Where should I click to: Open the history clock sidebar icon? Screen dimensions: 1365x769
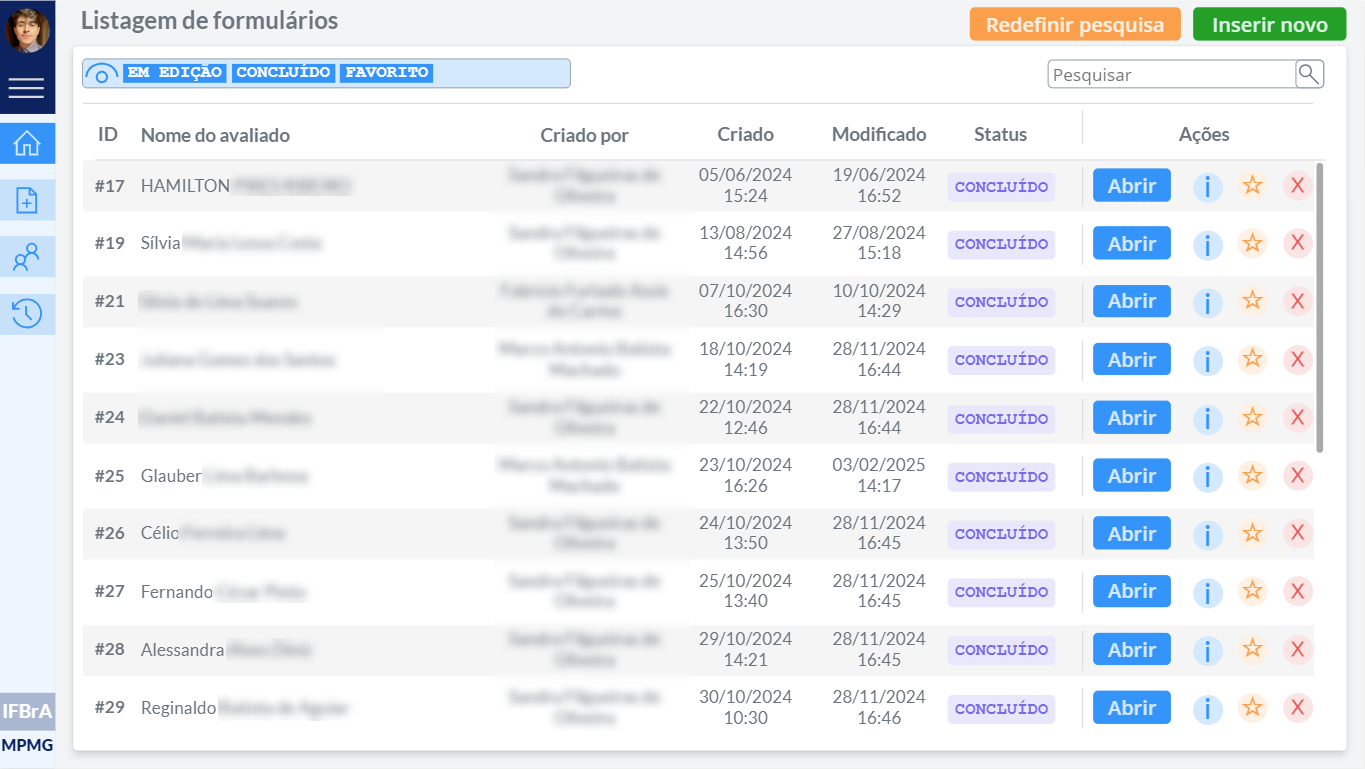click(x=27, y=314)
